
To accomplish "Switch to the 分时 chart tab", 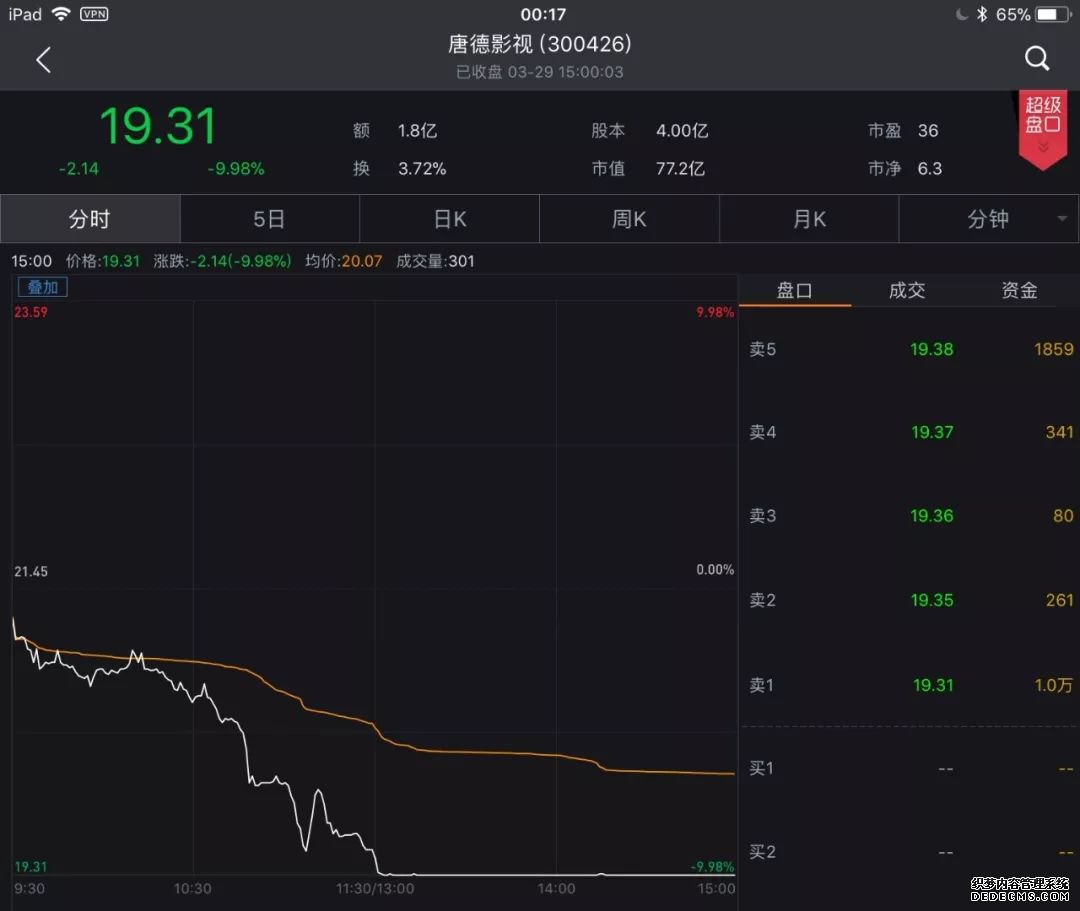I will (x=90, y=219).
